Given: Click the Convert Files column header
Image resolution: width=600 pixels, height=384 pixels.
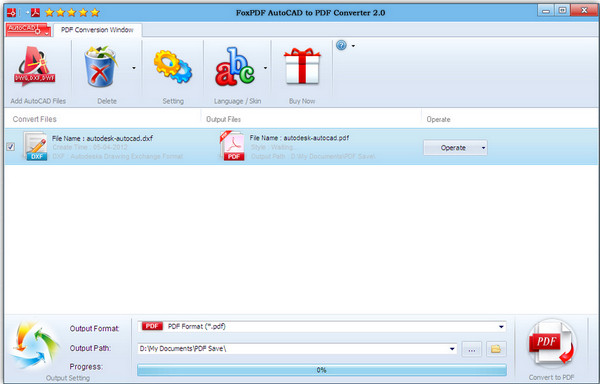Looking at the screenshot, I should pos(34,119).
